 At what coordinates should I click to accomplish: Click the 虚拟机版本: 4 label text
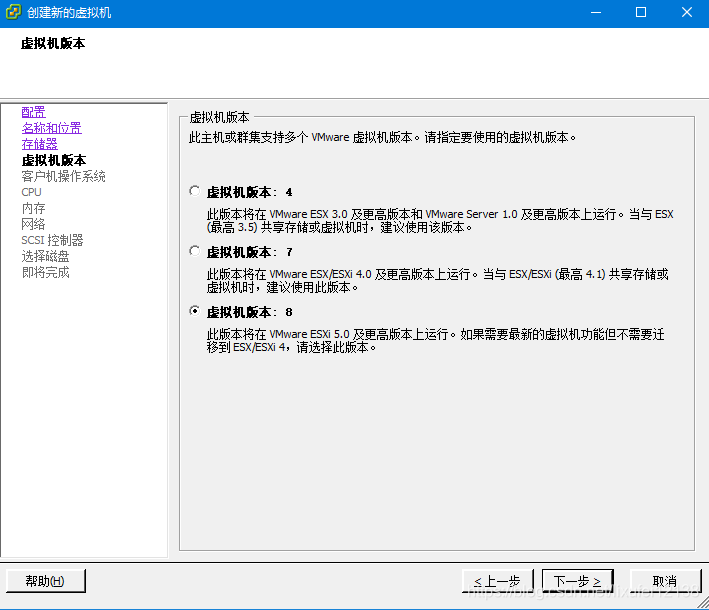[250, 192]
